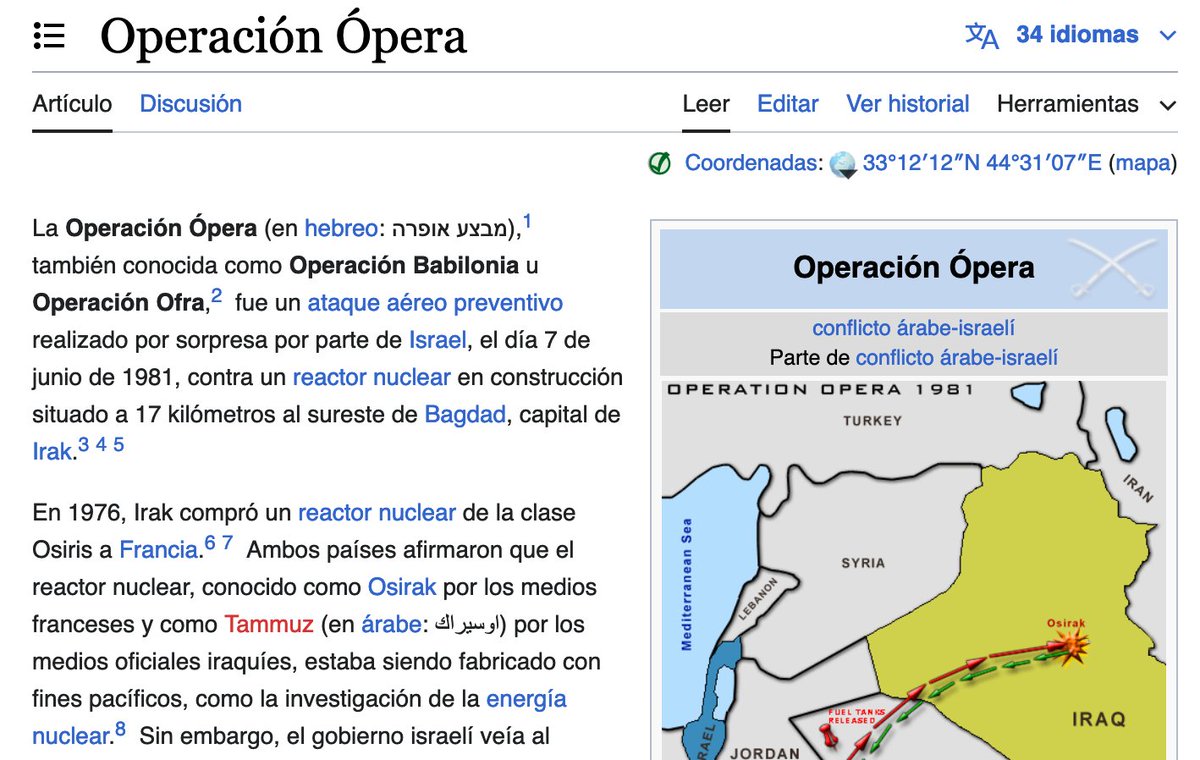Viewport: 1200px width, 760px height.
Task: Click conflicto árabe-israelí link after Parte de
Action: pyautogui.click(x=957, y=357)
